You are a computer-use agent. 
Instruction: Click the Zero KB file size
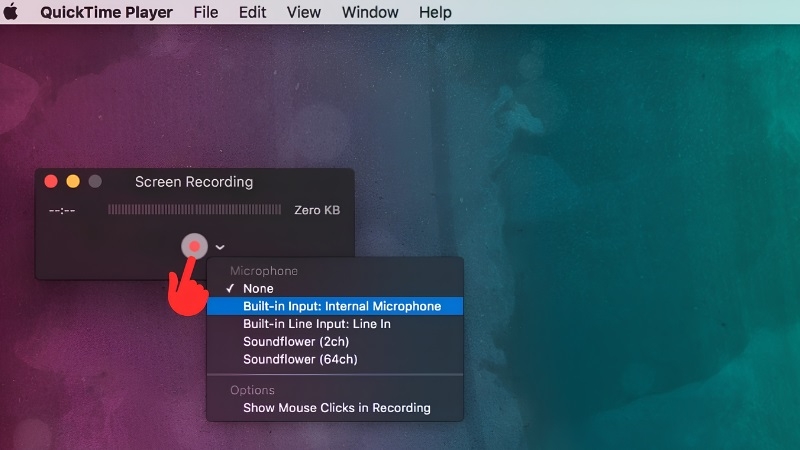pos(317,210)
